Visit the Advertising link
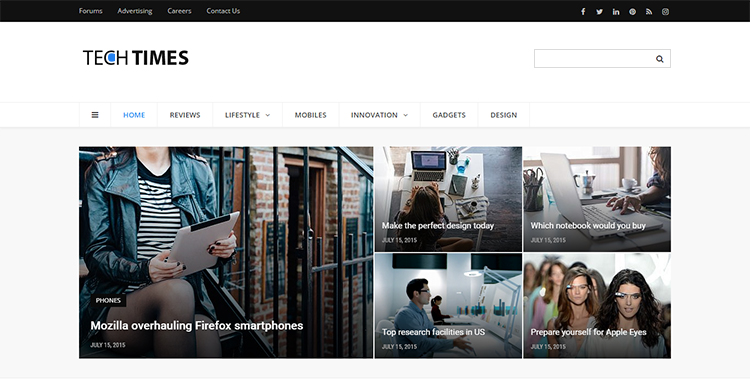Viewport: 750px width, 380px height. [x=135, y=11]
